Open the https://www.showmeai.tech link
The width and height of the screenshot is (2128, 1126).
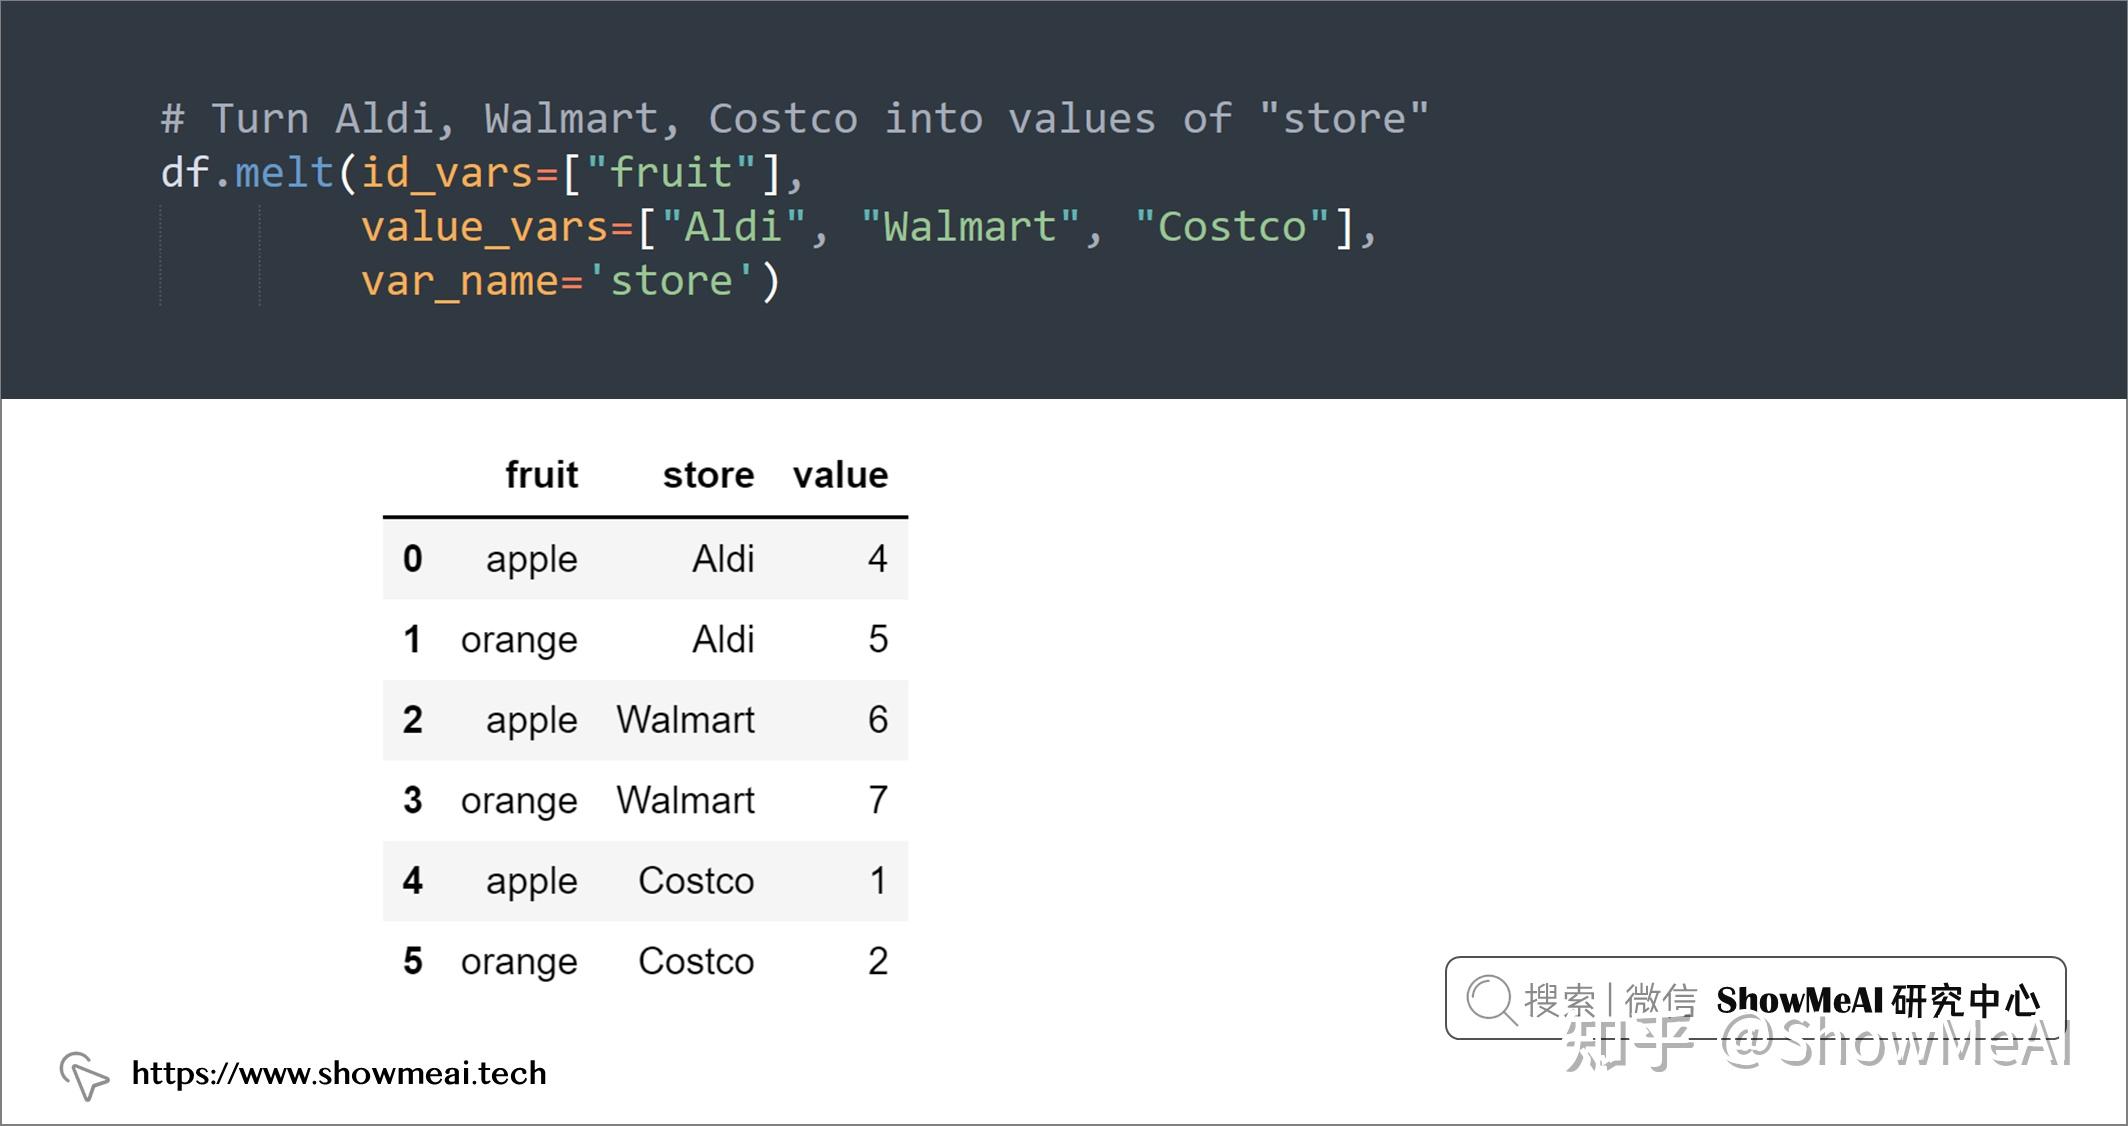click(x=339, y=1074)
